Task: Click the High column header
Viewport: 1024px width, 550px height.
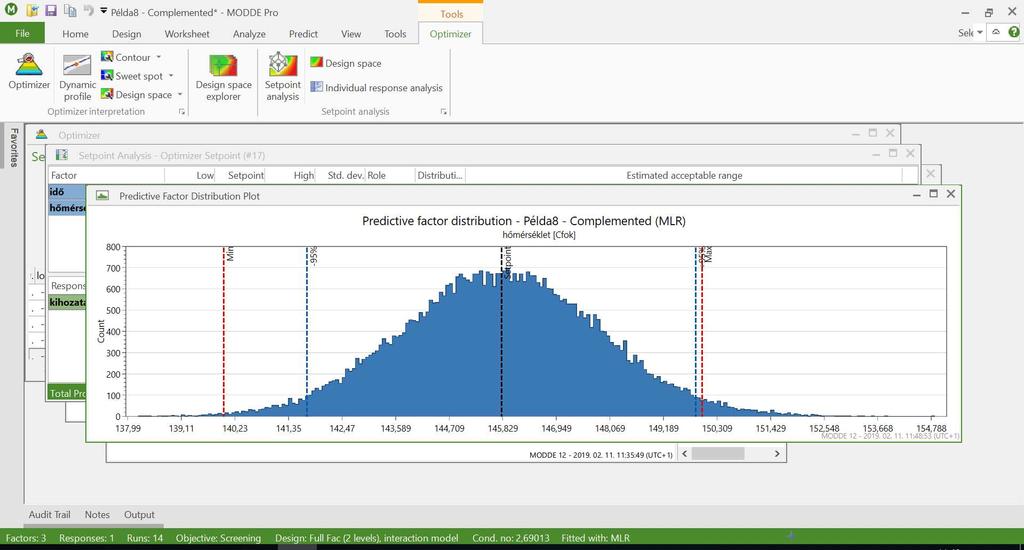Action: tap(291, 175)
